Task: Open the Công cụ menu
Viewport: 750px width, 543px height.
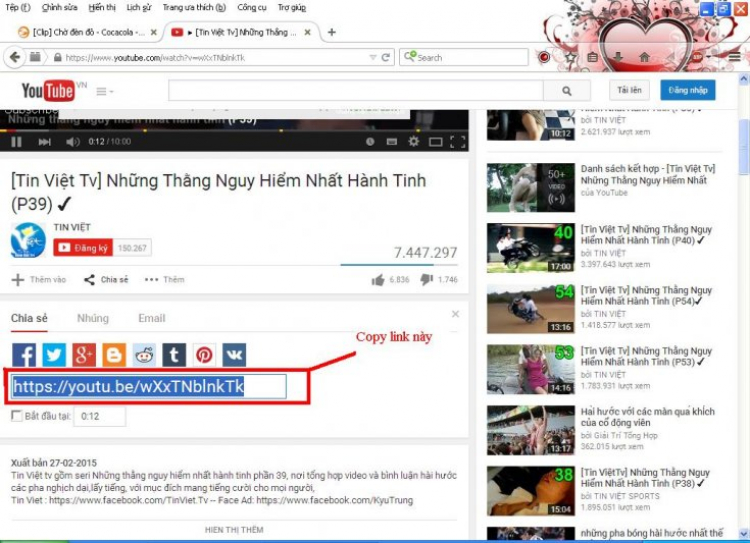Action: pyautogui.click(x=252, y=7)
